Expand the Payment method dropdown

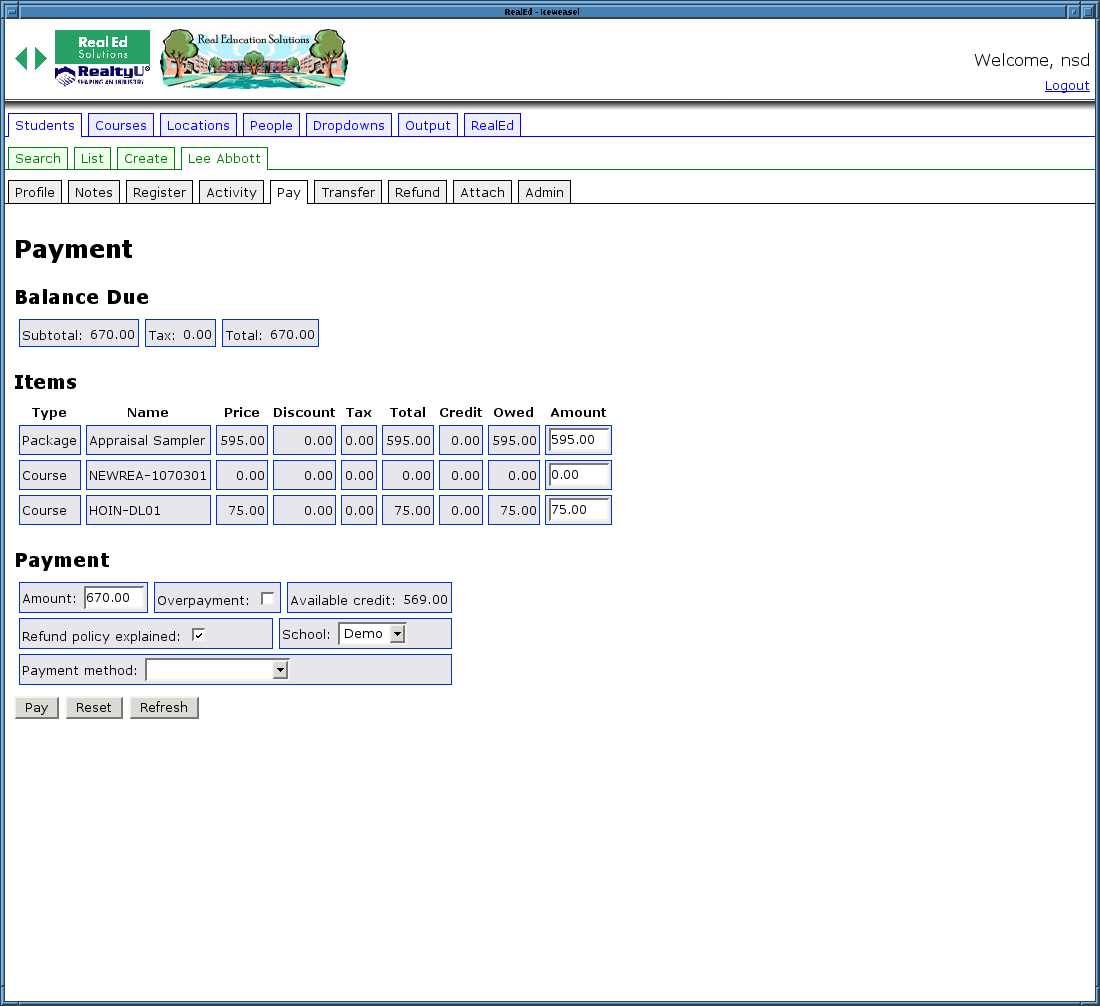coord(217,670)
